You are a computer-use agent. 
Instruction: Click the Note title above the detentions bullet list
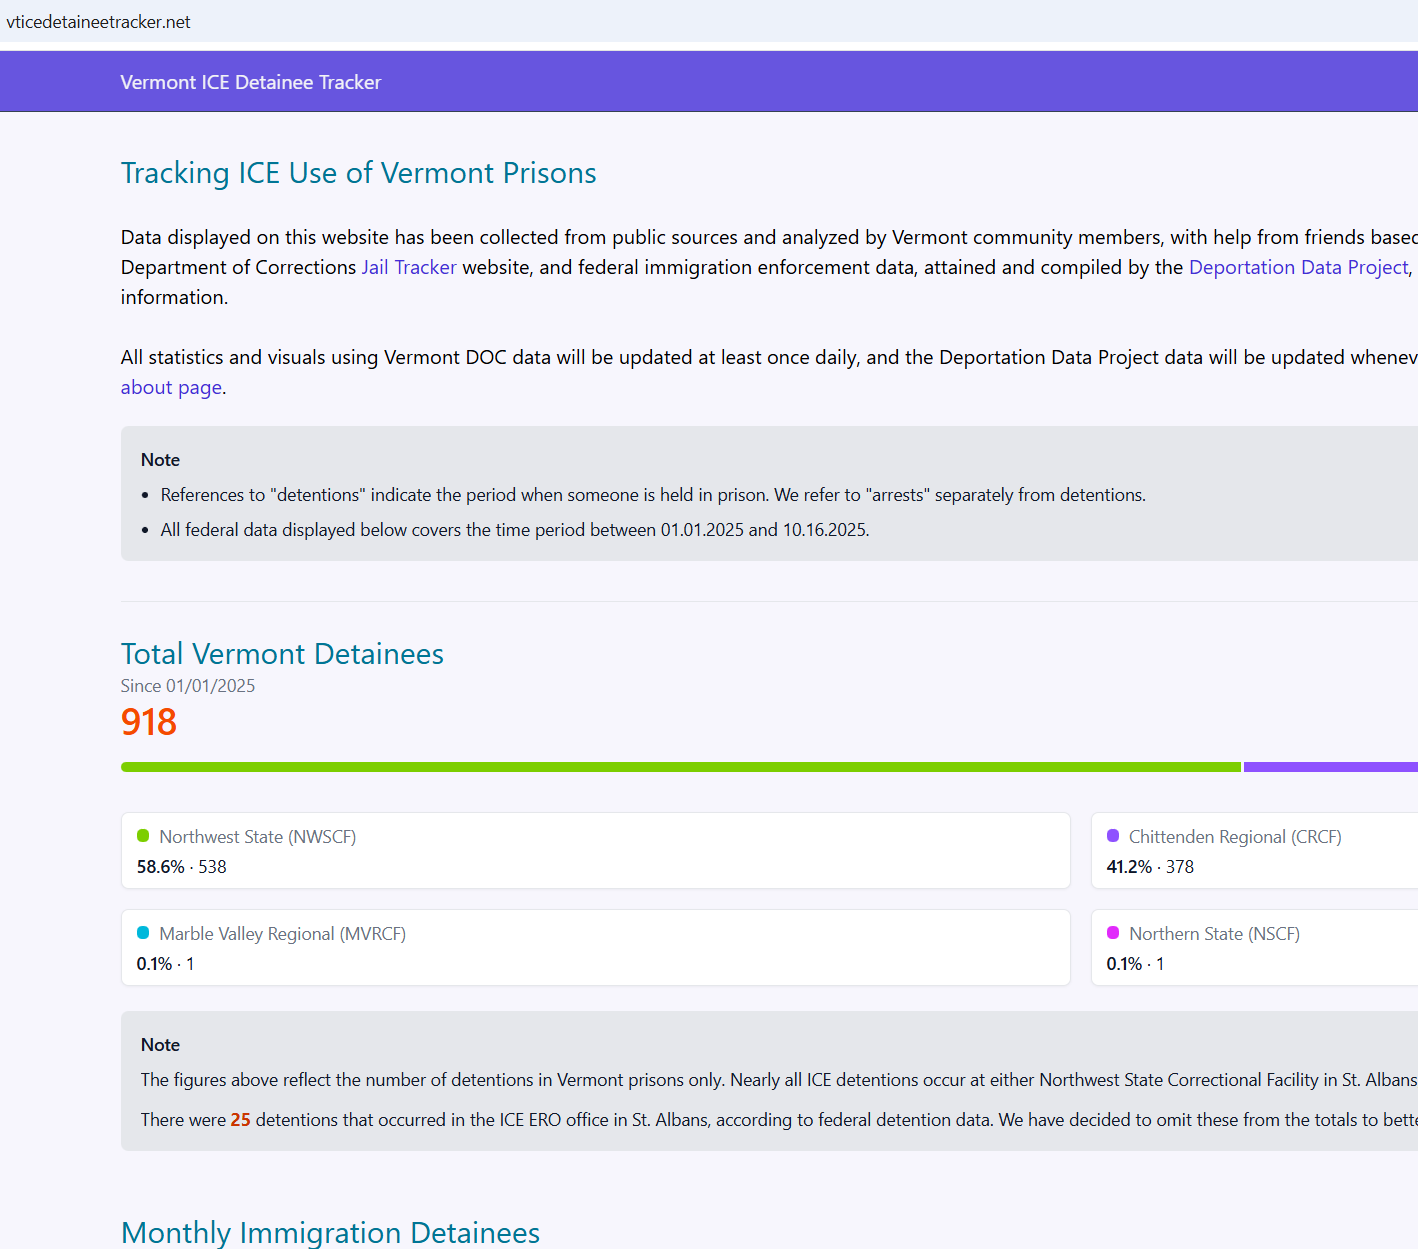pyautogui.click(x=160, y=460)
